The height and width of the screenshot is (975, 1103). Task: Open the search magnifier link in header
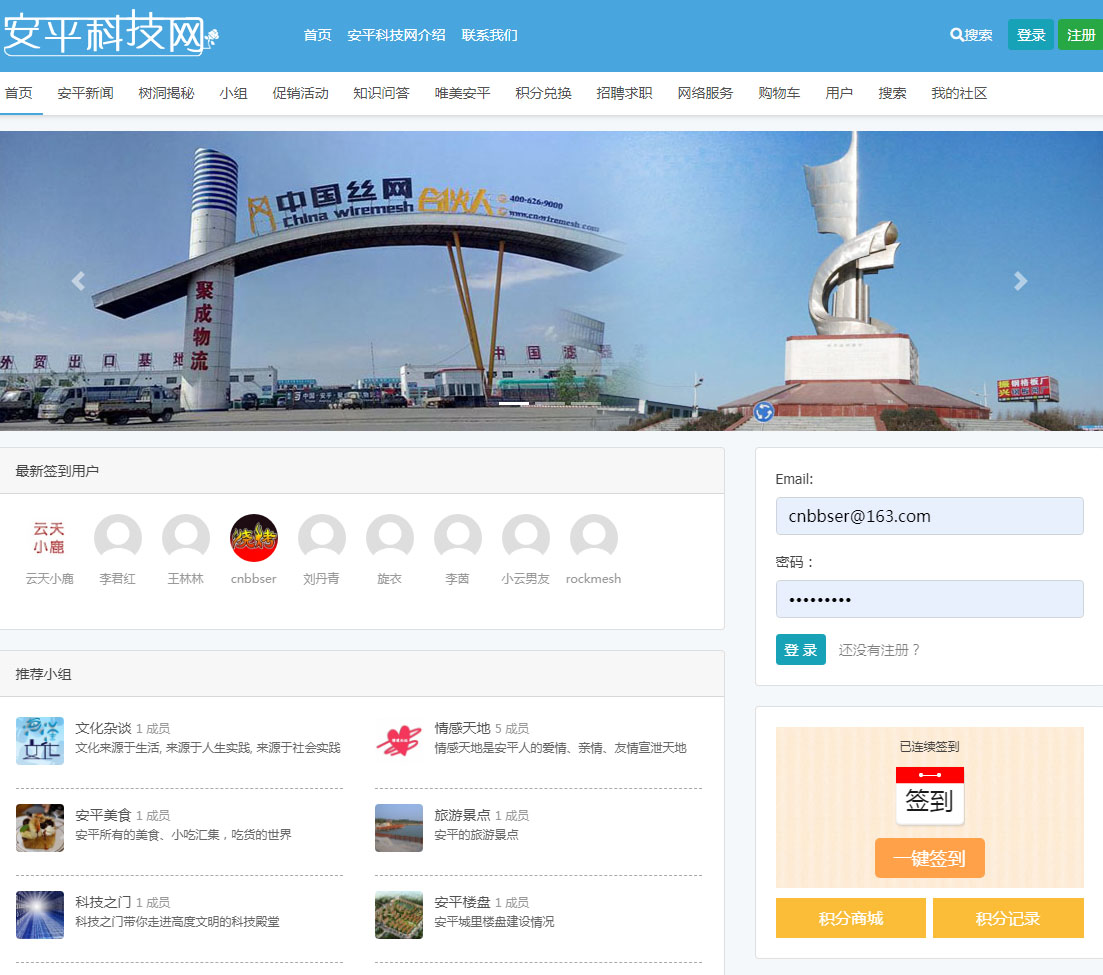click(x=971, y=34)
